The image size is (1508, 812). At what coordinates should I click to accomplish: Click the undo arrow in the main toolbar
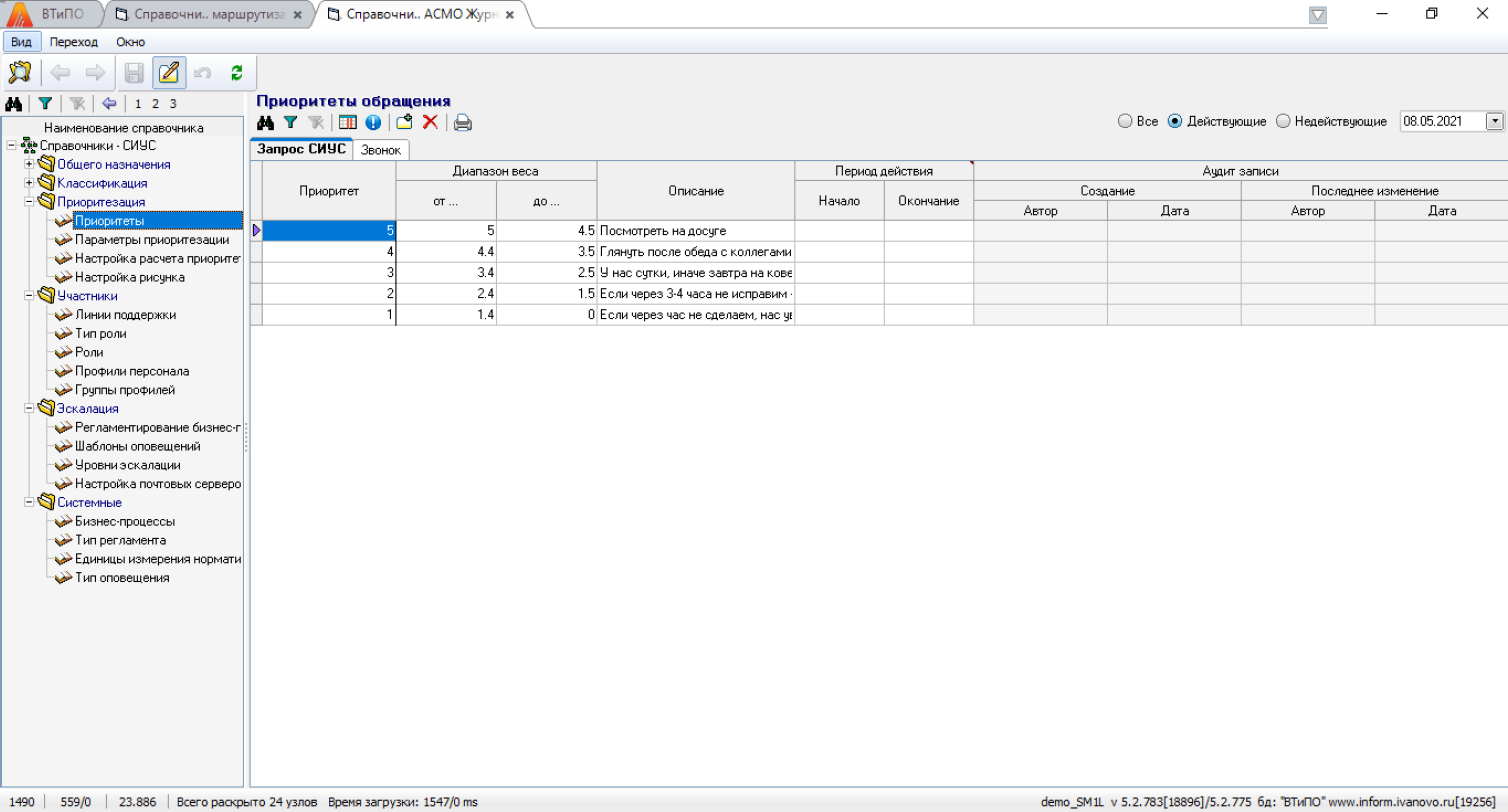203,73
